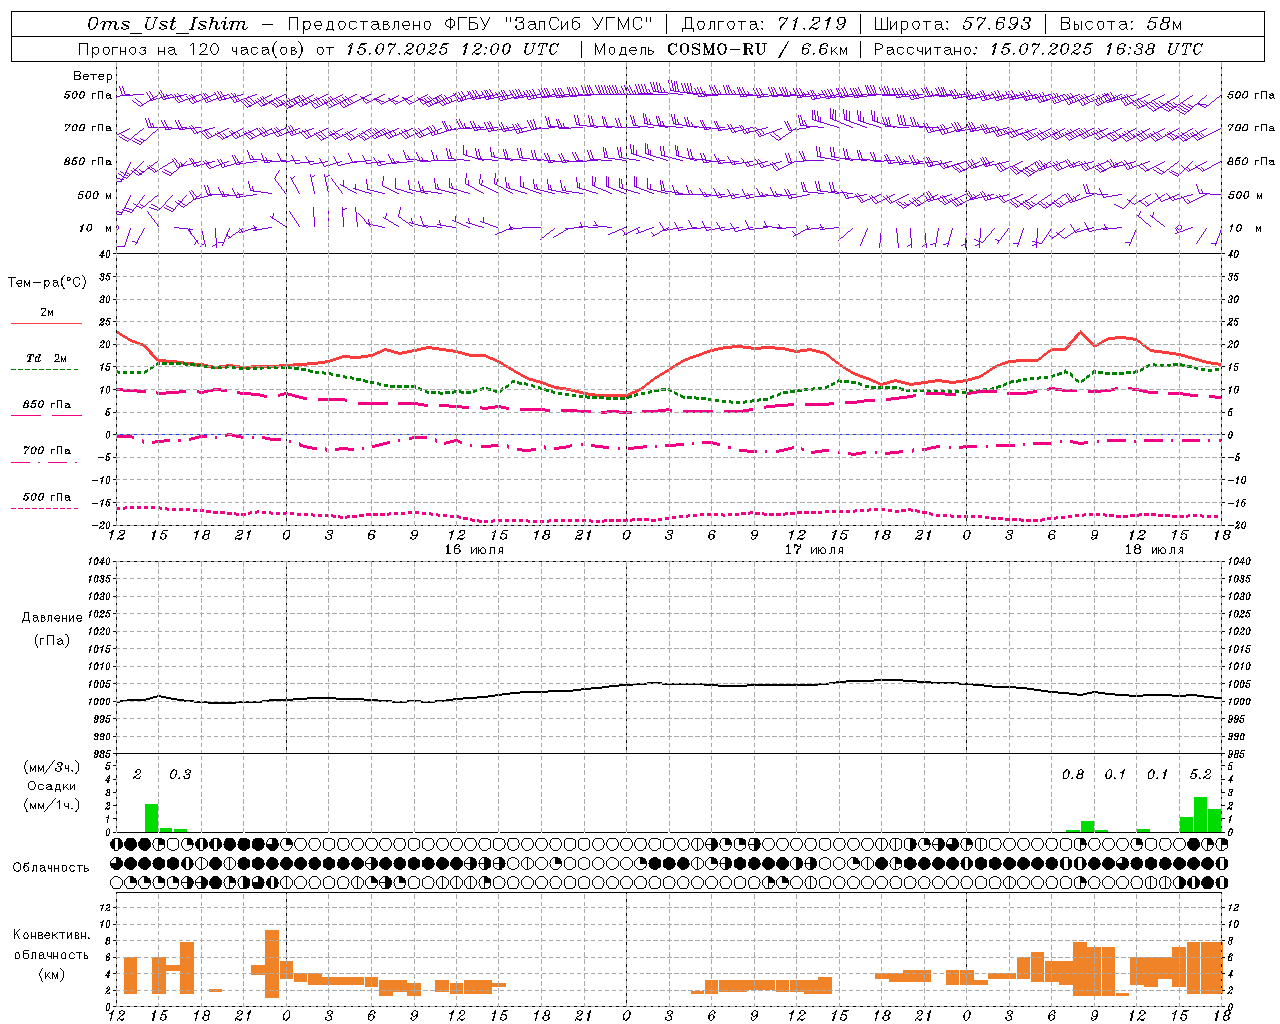
Task: Click the tall green precipitation bar under "2"
Action: (152, 818)
